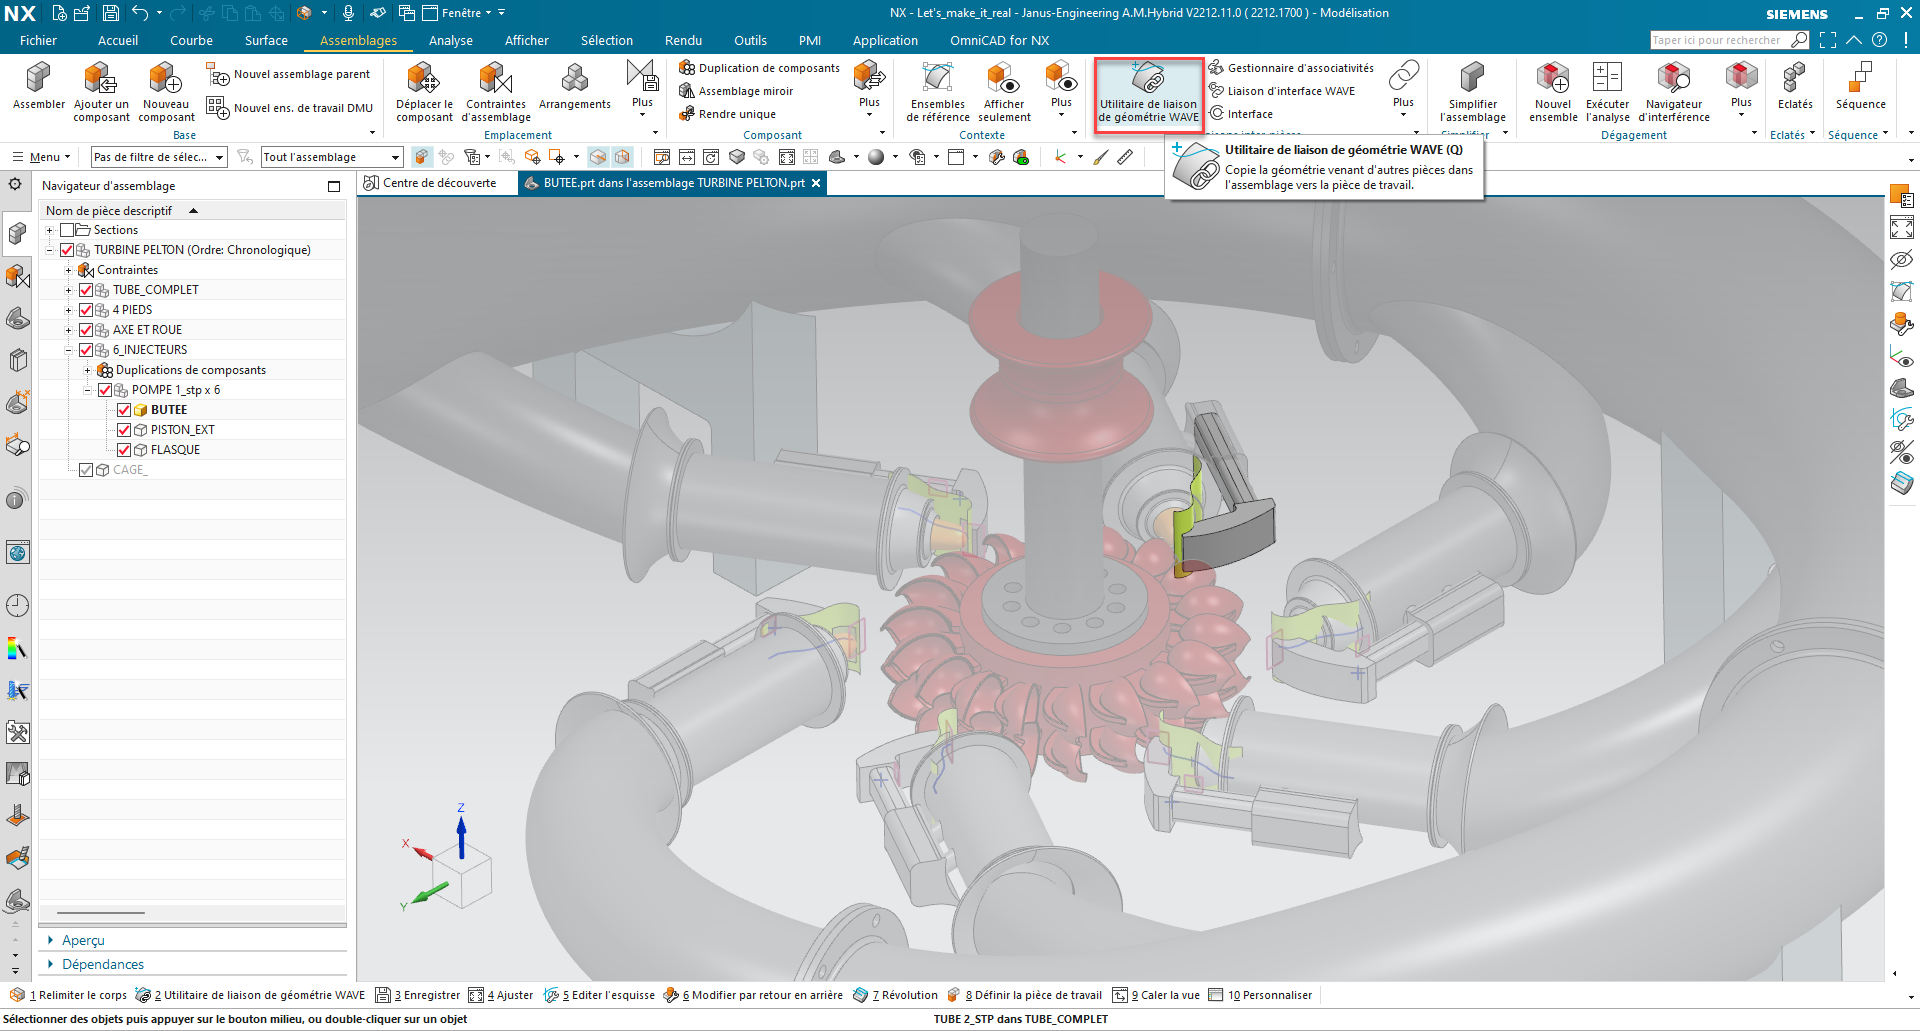1920x1031 pixels.
Task: Uncheck the 4 PIEDS checkbox
Action: (86, 310)
